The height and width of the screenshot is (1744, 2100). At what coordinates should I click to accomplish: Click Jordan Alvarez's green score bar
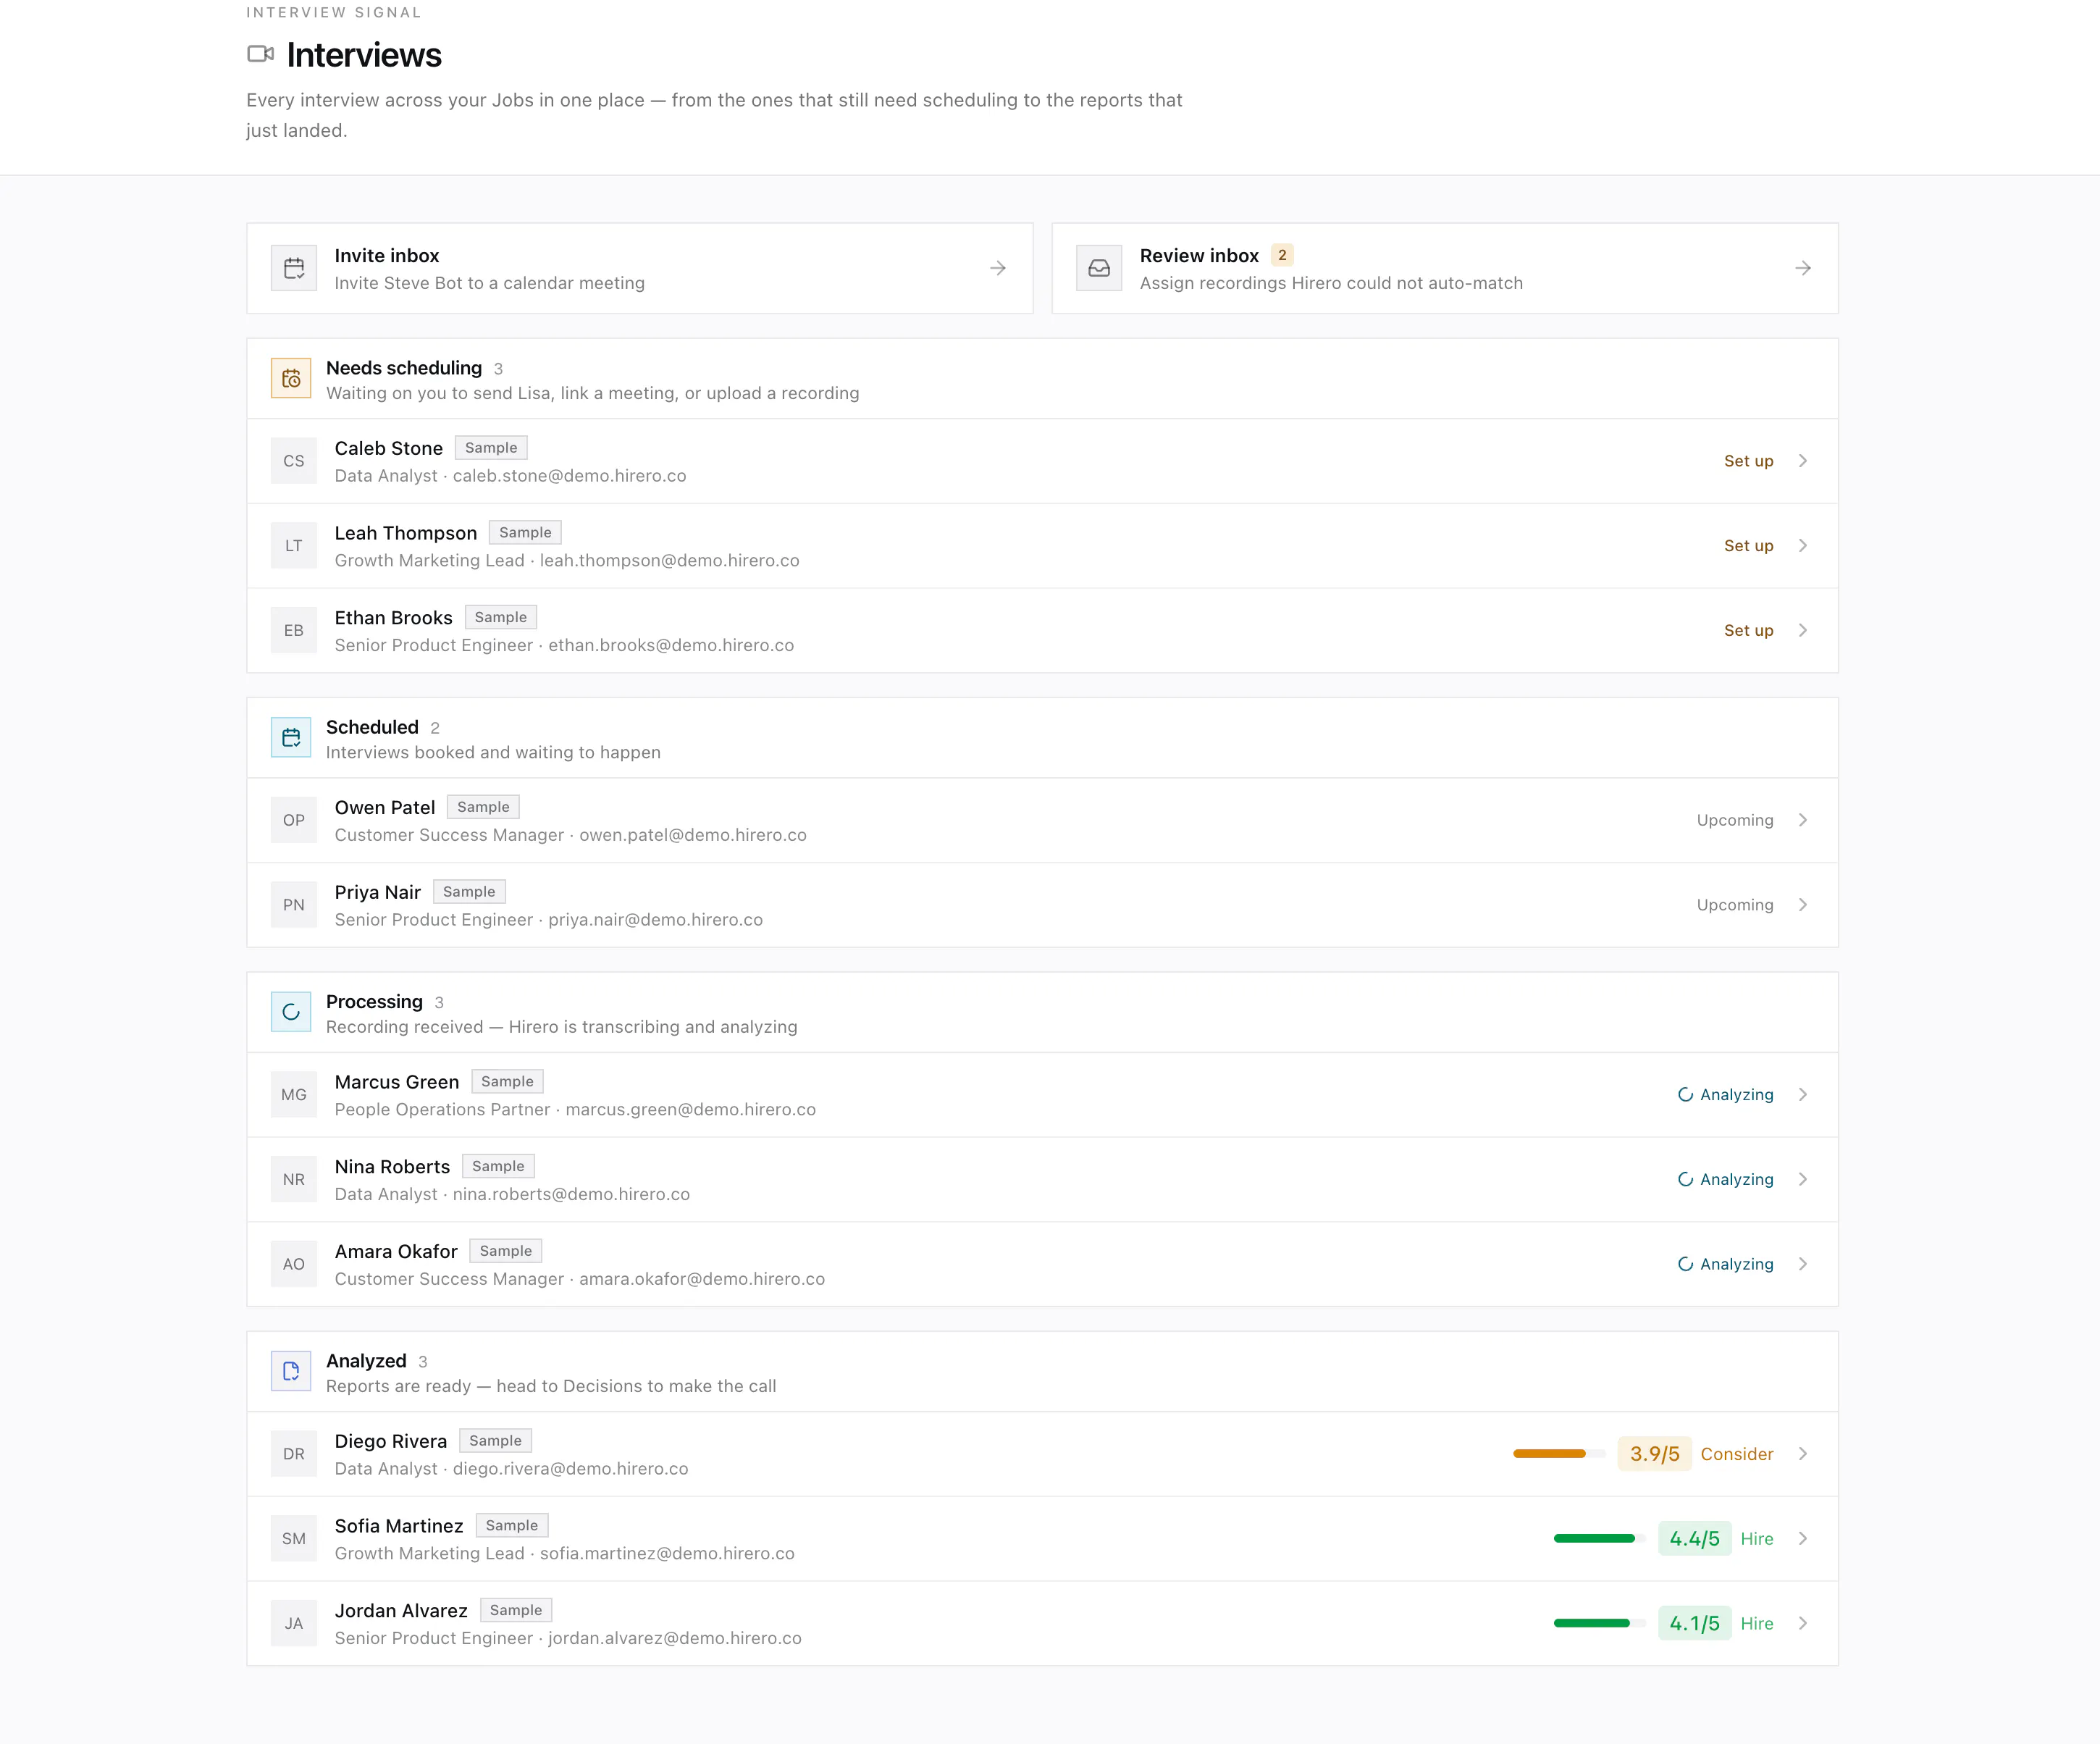coord(1600,1623)
